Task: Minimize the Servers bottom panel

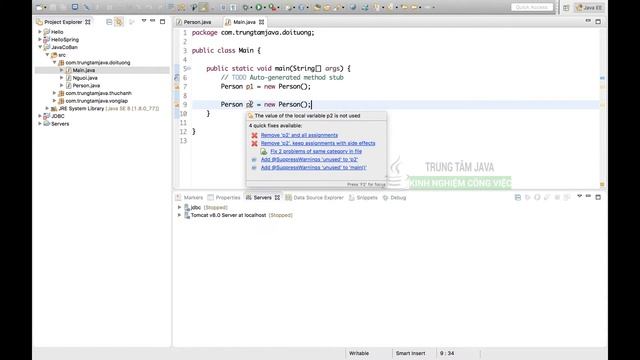Action: tap(588, 196)
